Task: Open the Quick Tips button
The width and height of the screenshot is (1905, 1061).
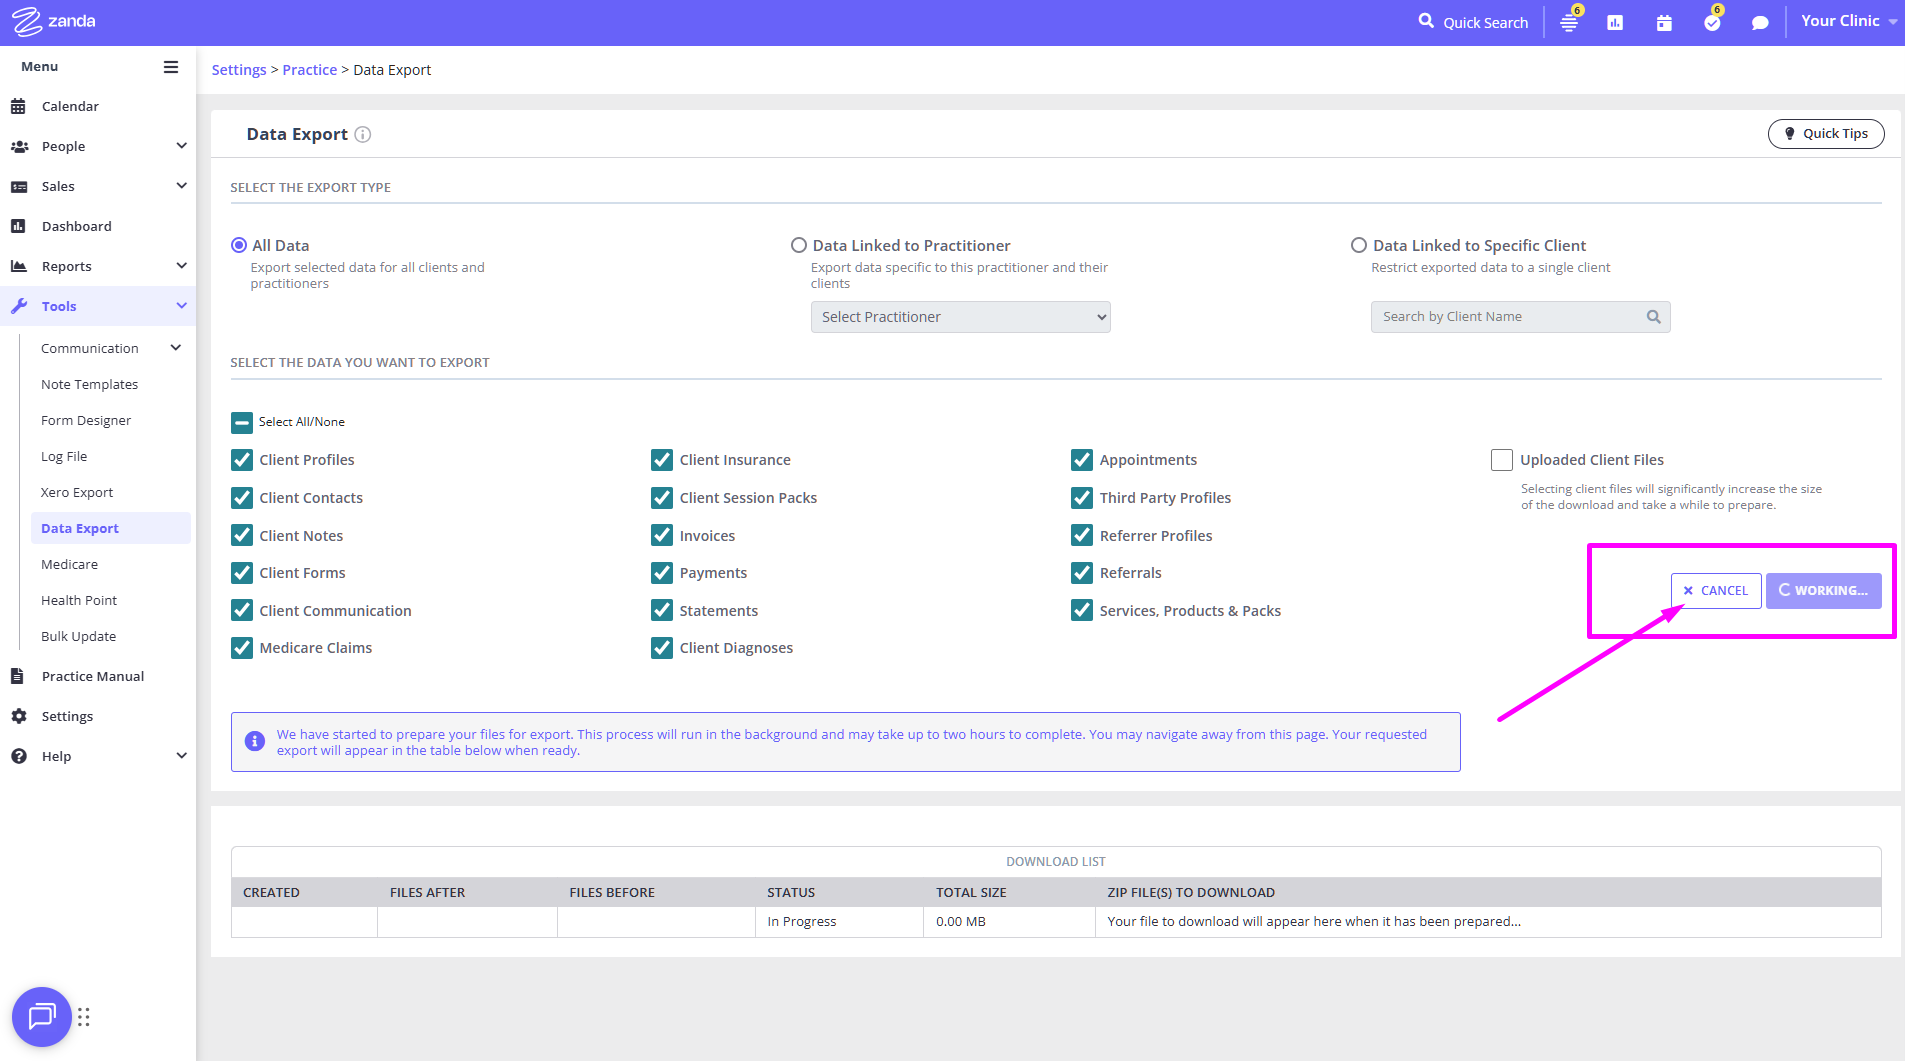Action: 1825,134
